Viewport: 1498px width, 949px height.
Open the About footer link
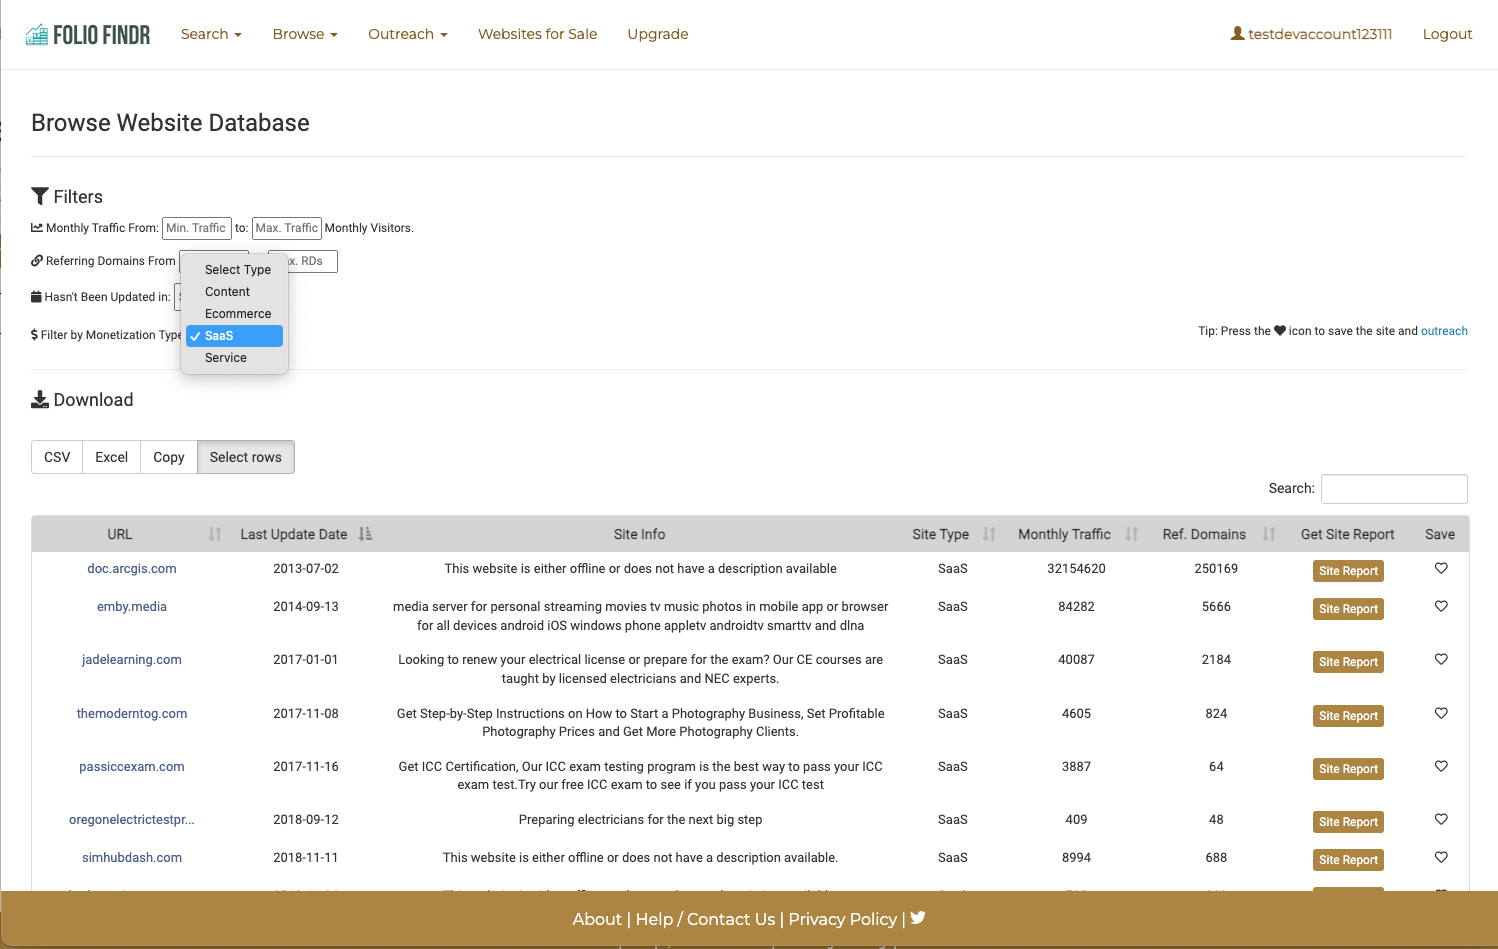597,919
